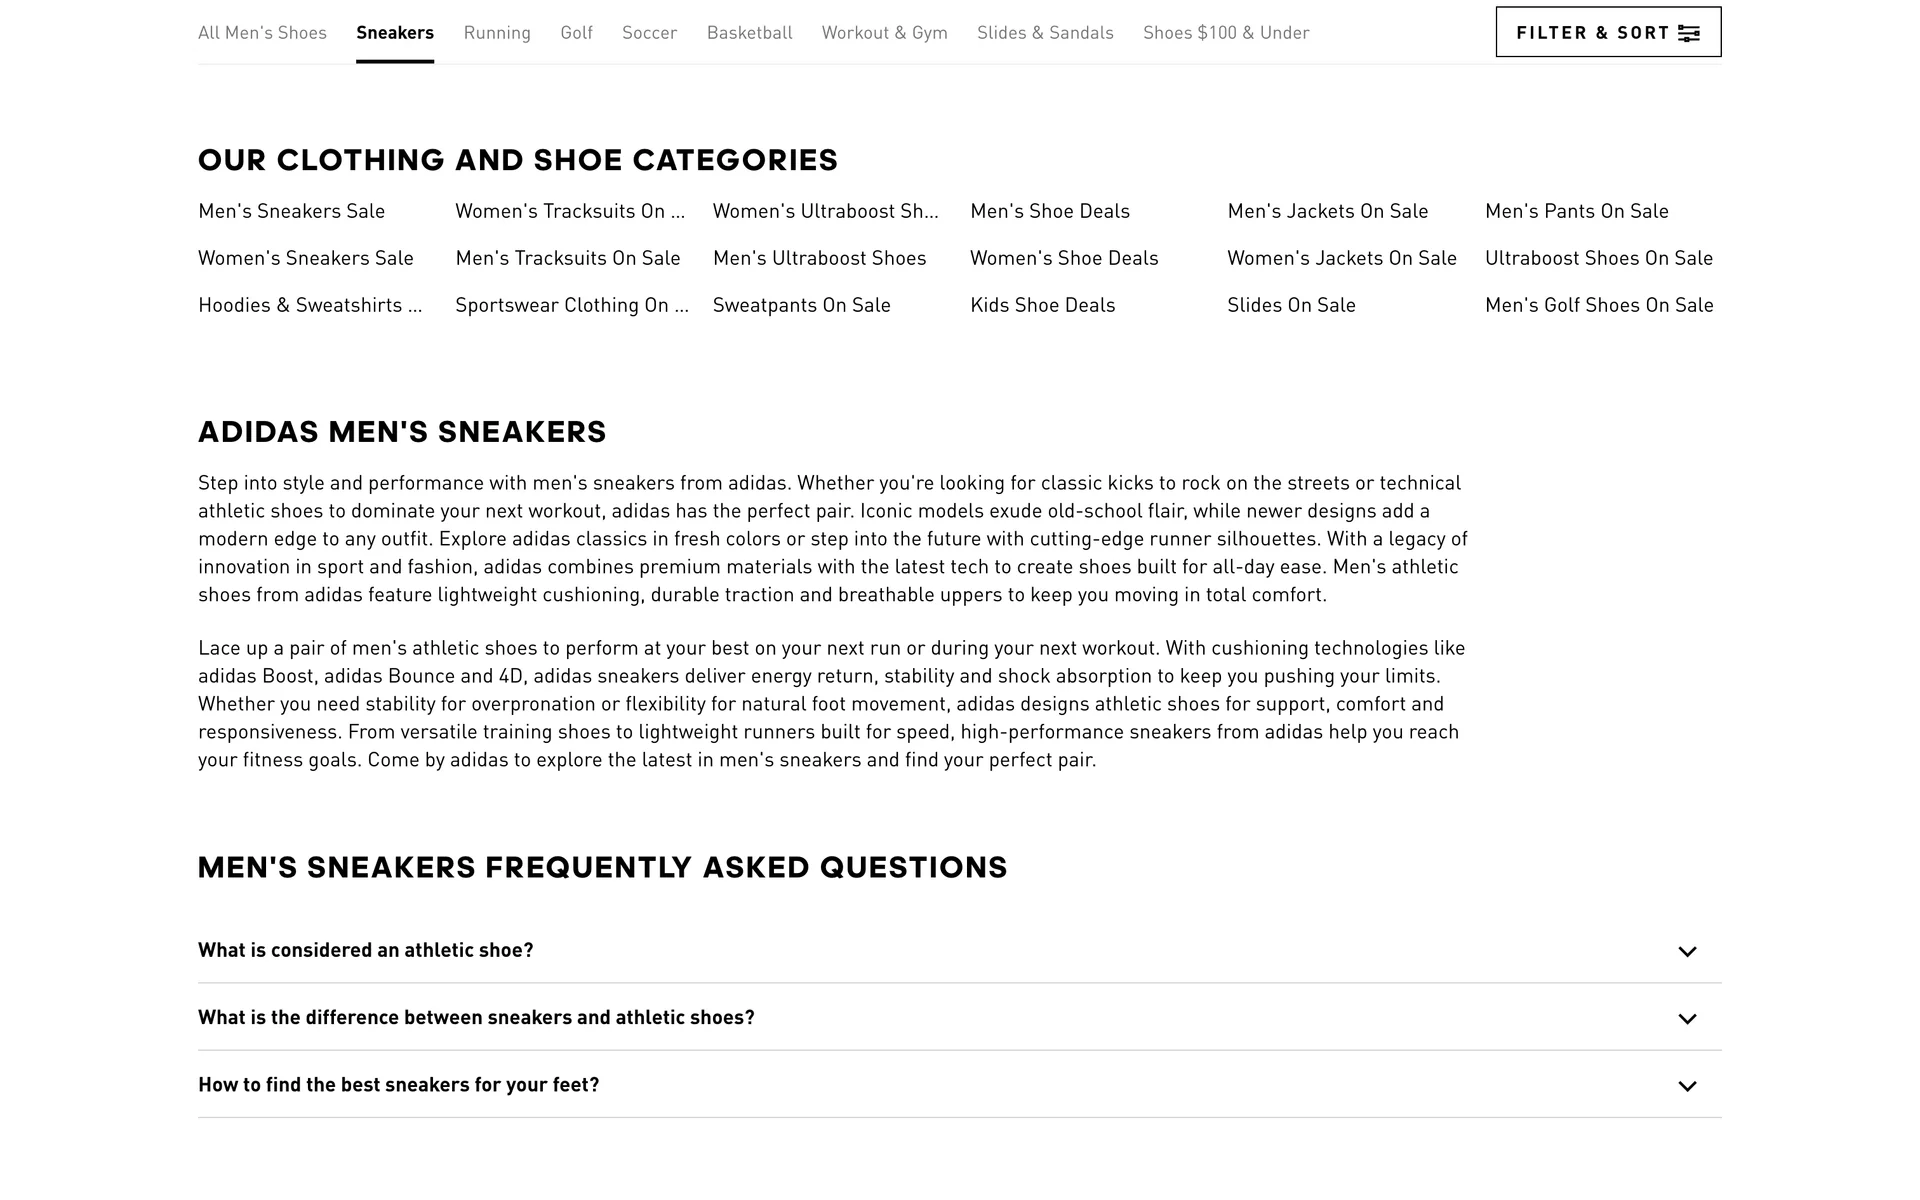Image resolution: width=1920 pixels, height=1200 pixels.
Task: Click the Women's Shoe Deals link
Action: click(x=1064, y=258)
